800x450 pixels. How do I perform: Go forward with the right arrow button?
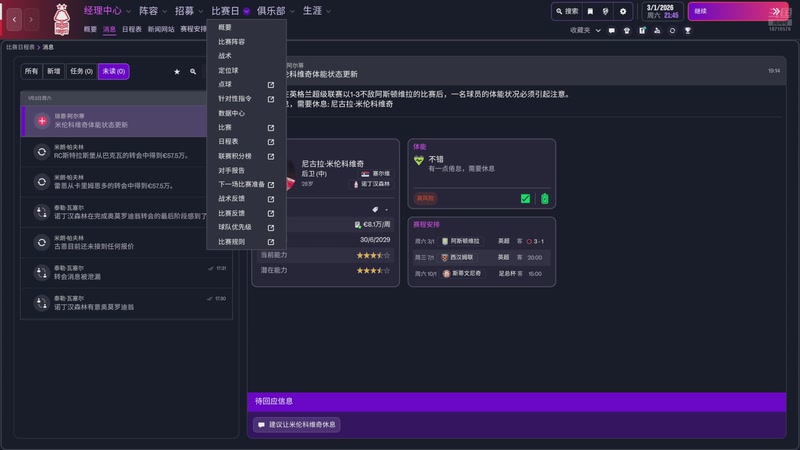coord(31,19)
